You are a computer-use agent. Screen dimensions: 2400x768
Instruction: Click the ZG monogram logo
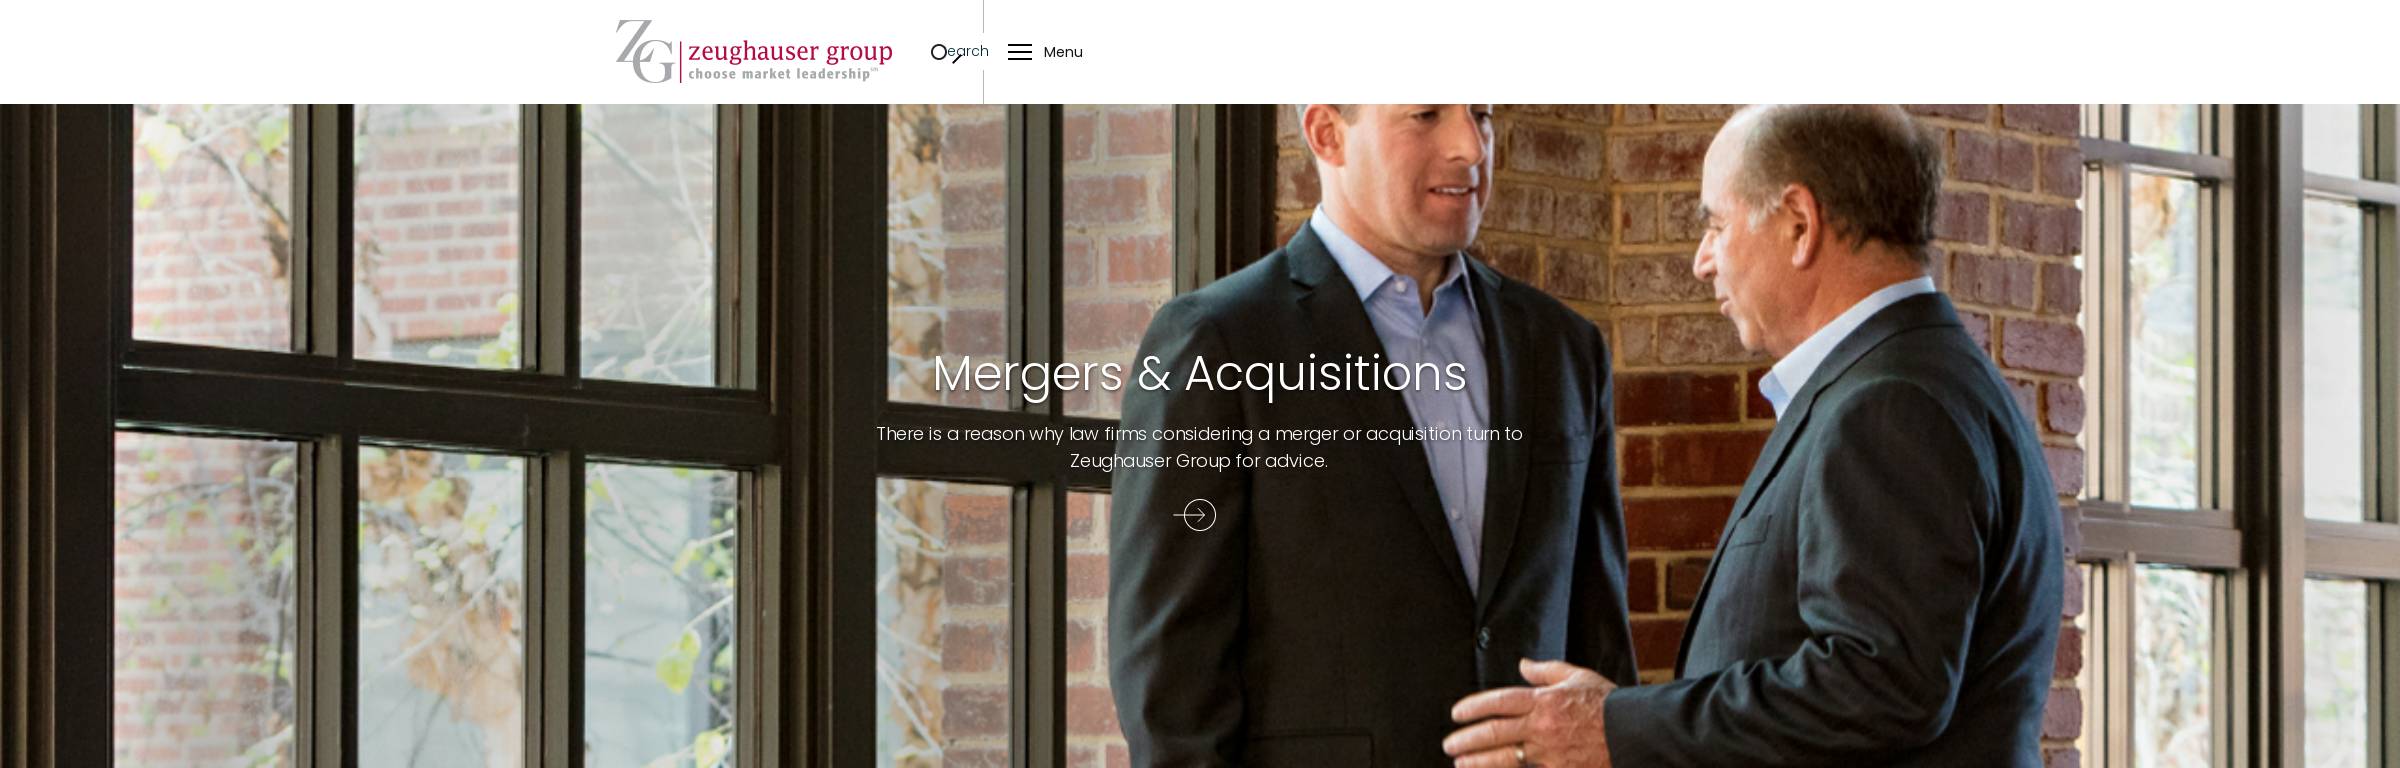(645, 51)
